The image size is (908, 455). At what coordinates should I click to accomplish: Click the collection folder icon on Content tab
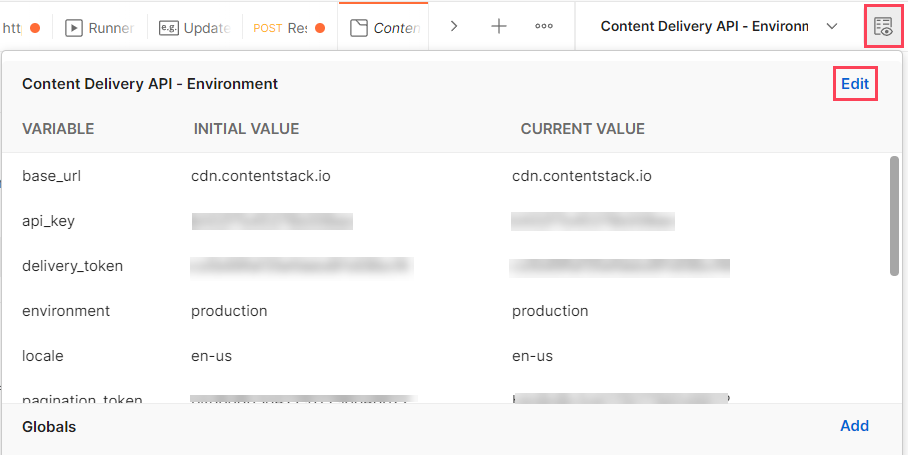(358, 28)
